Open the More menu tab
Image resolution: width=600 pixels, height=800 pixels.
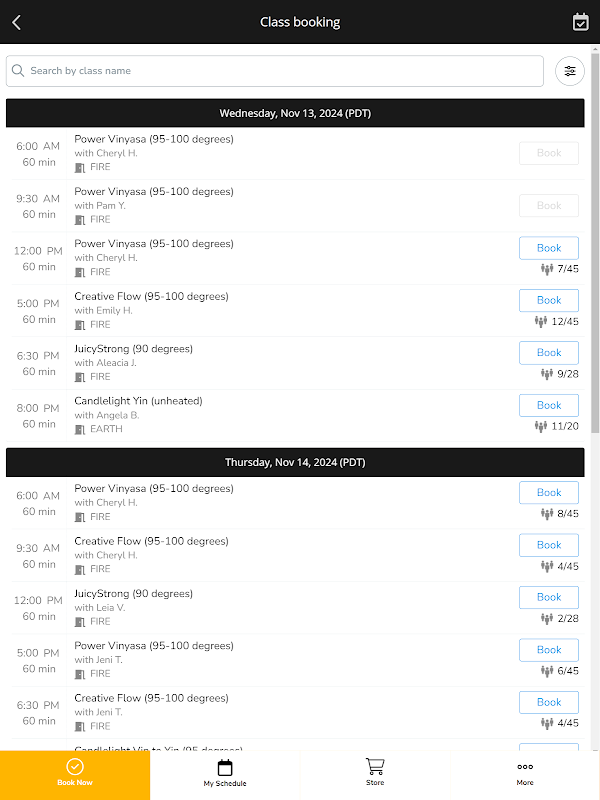point(525,773)
